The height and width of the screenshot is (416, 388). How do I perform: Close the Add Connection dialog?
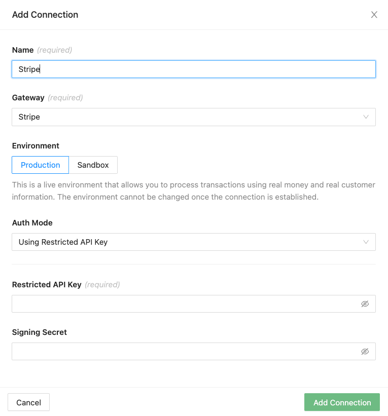point(374,15)
